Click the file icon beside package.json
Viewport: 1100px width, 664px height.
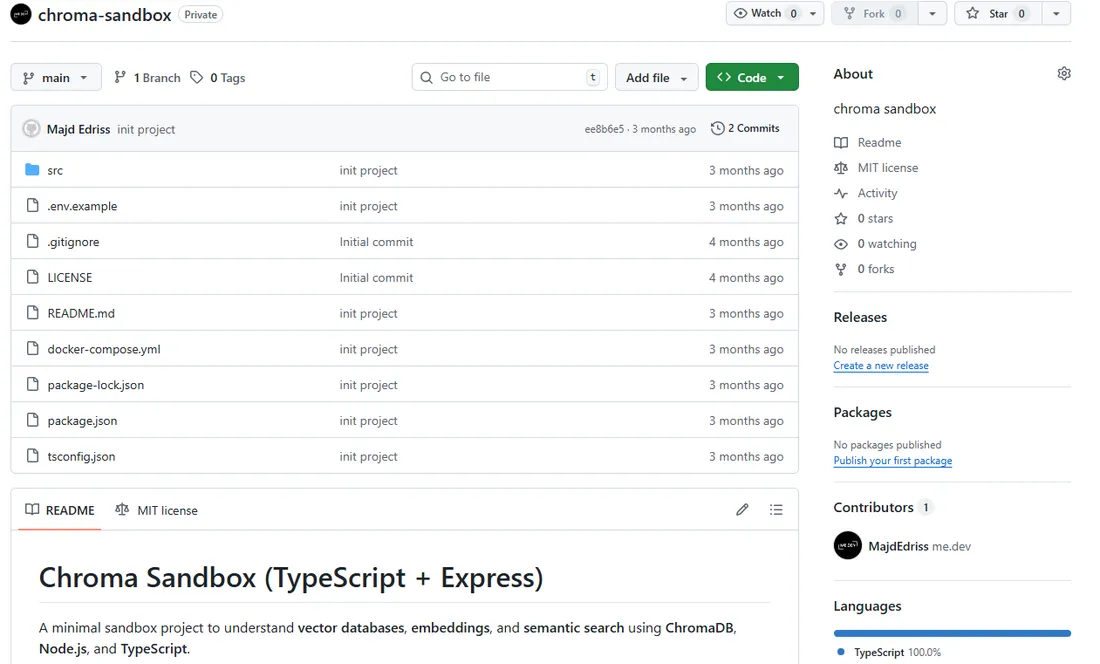click(x=32, y=420)
